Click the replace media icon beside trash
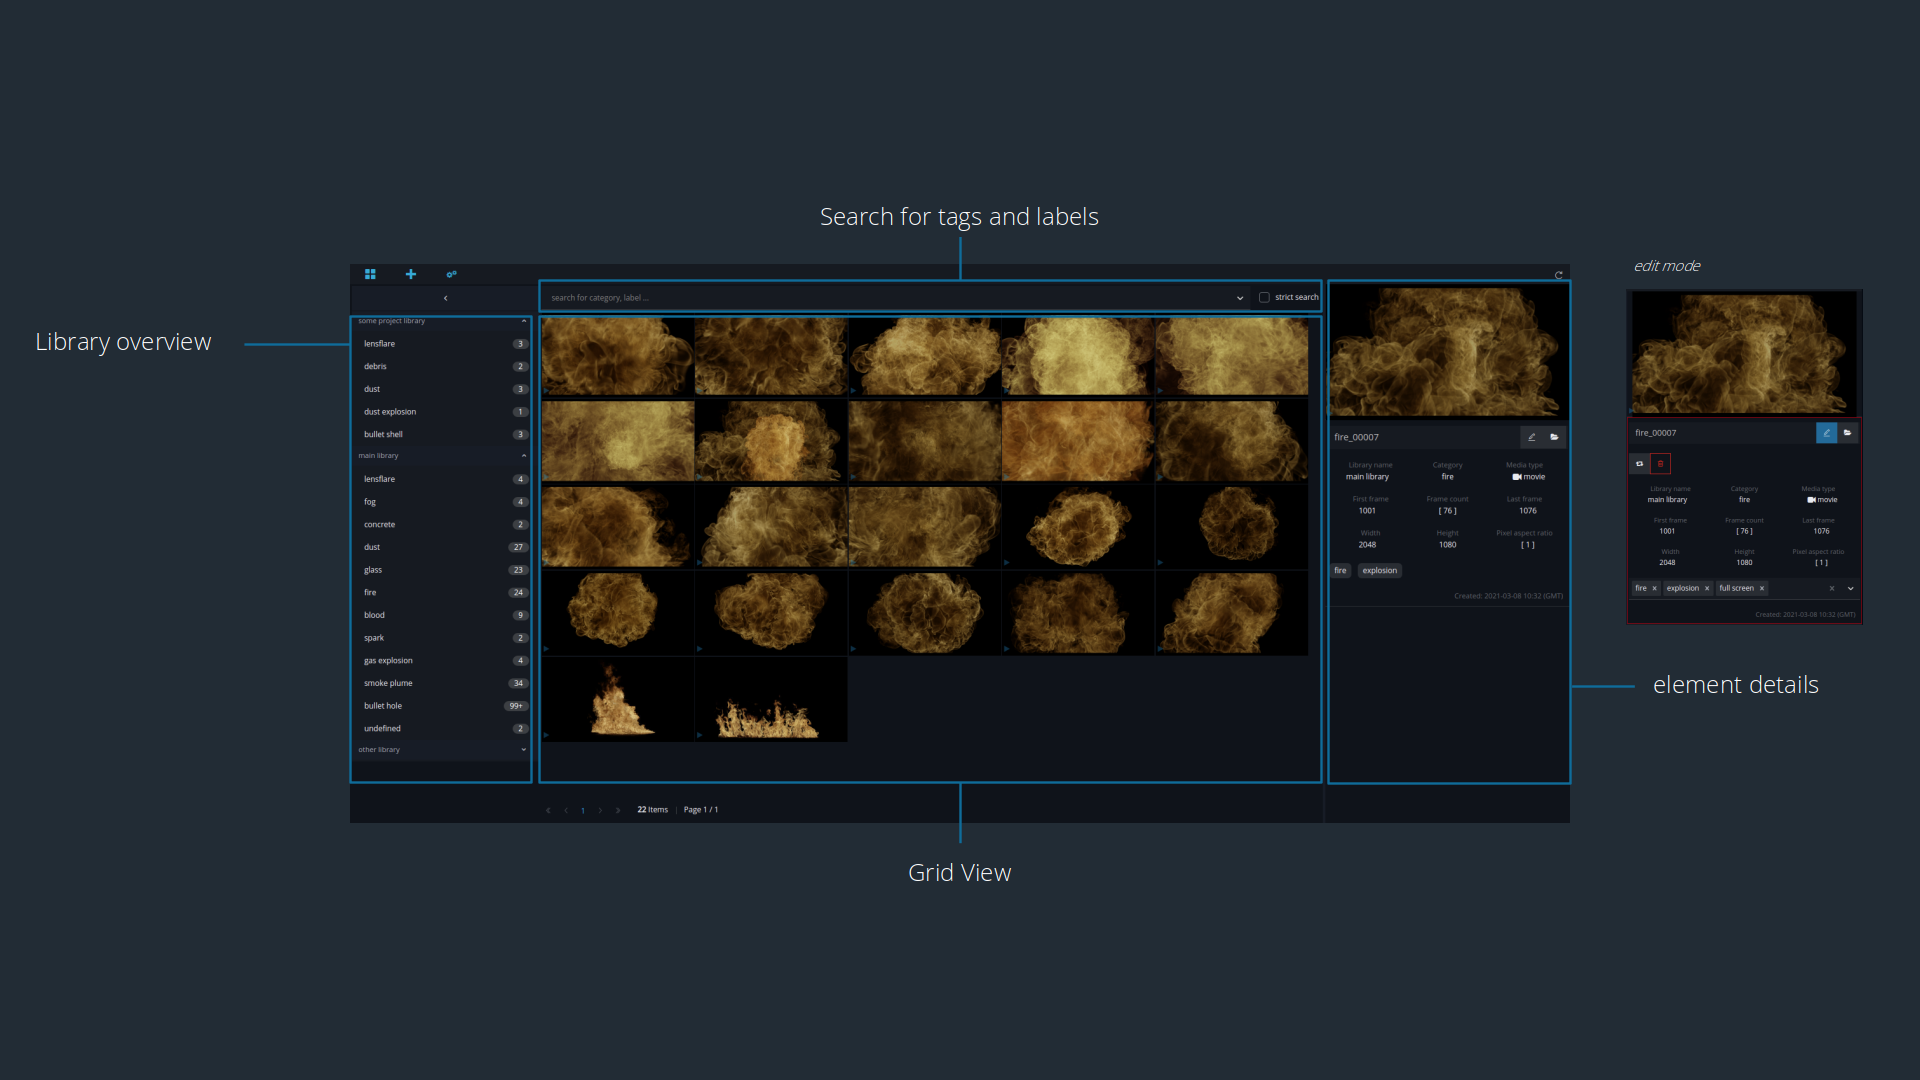 point(1639,464)
